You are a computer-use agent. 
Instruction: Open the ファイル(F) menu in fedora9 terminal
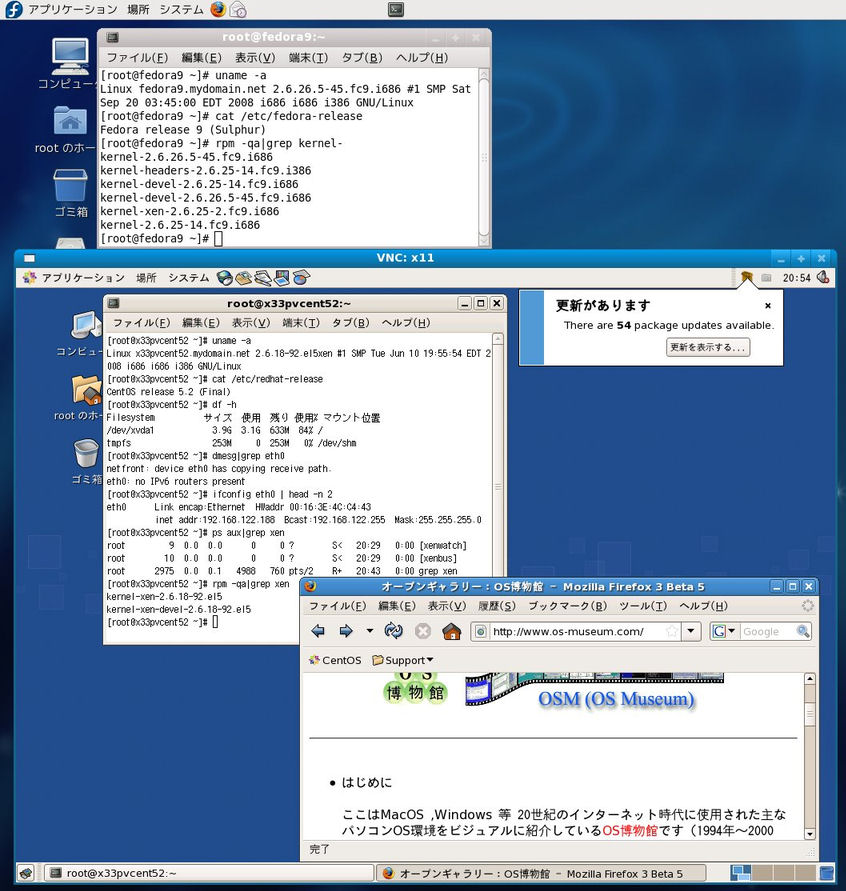pos(137,57)
